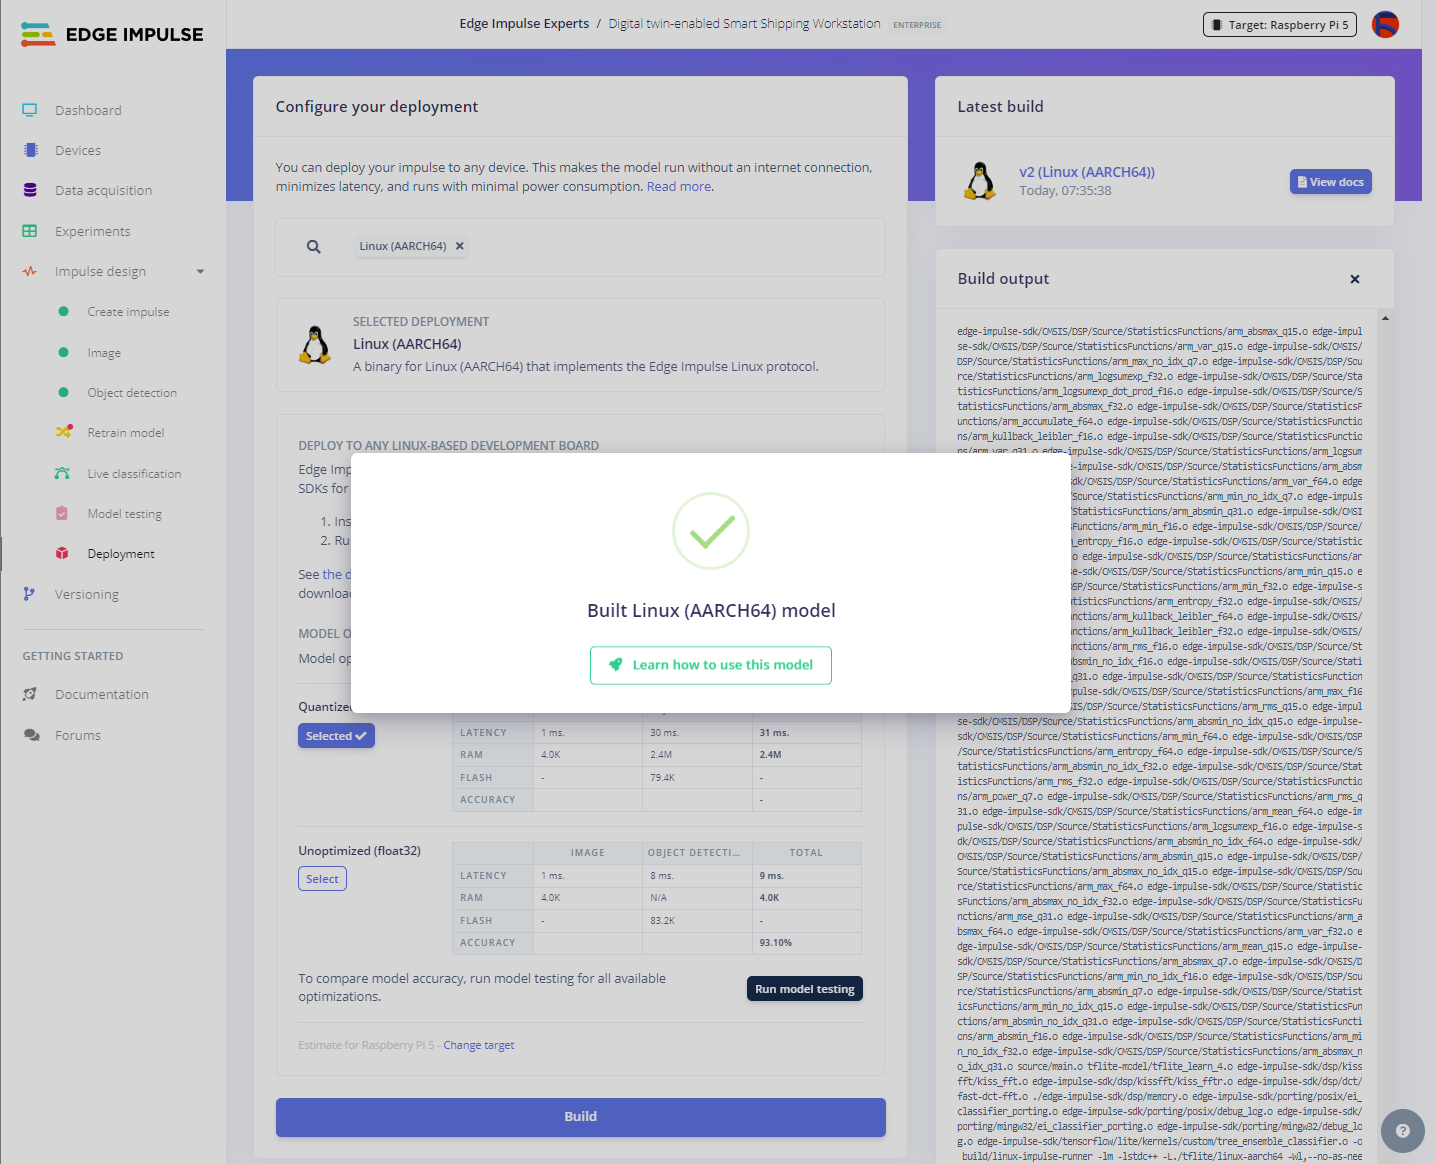Click the Impulse design pulse icon

30,271
